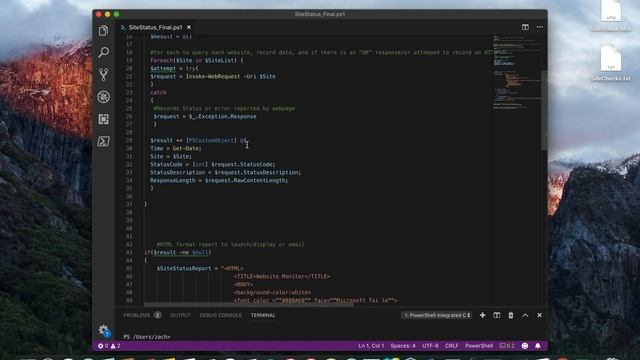The image size is (640, 360).
Task: Click '[PSCustomObject]' text in line 29
Action: coord(211,140)
